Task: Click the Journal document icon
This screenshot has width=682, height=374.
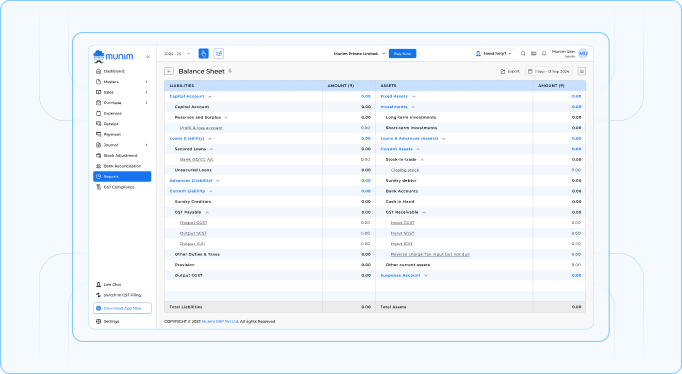Action: (x=98, y=145)
